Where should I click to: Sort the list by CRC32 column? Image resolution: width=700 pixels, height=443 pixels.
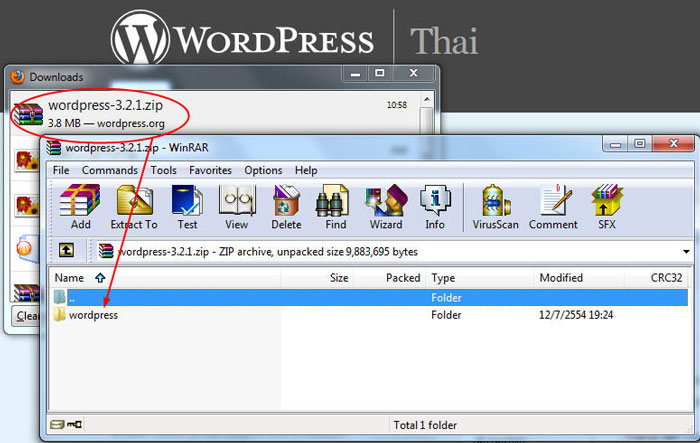point(656,278)
